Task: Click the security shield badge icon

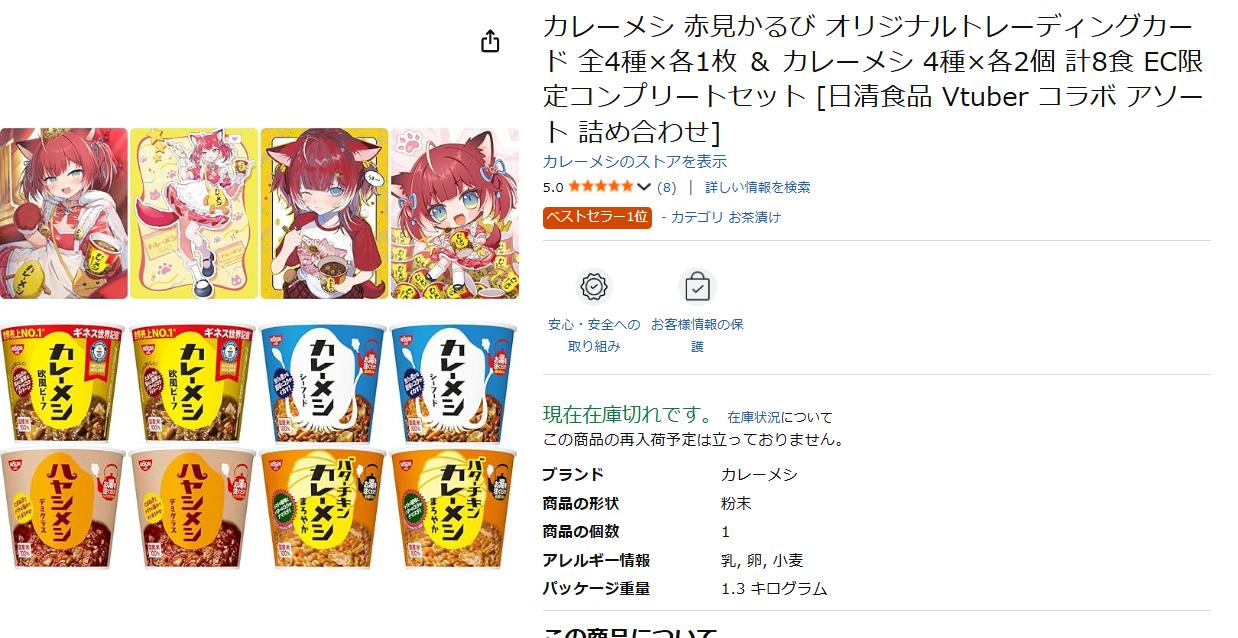Action: coord(595,287)
